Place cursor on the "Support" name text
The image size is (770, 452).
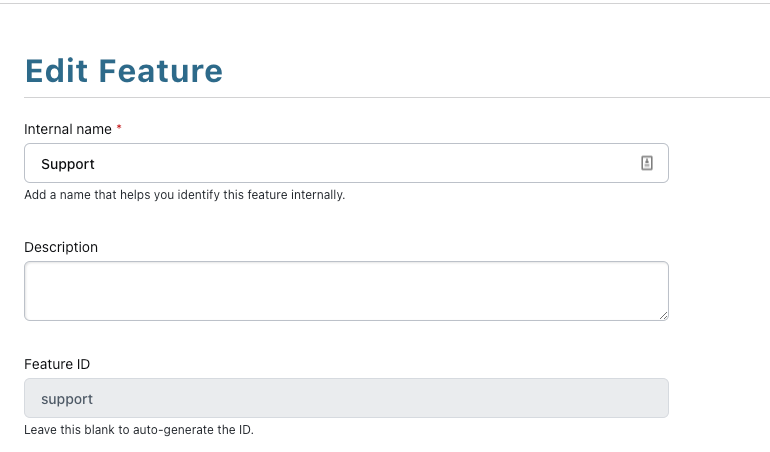pos(68,164)
